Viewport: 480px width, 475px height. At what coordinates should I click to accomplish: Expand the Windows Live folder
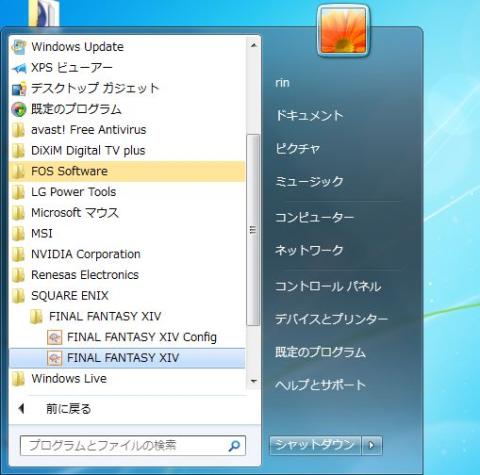pyautogui.click(x=127, y=379)
